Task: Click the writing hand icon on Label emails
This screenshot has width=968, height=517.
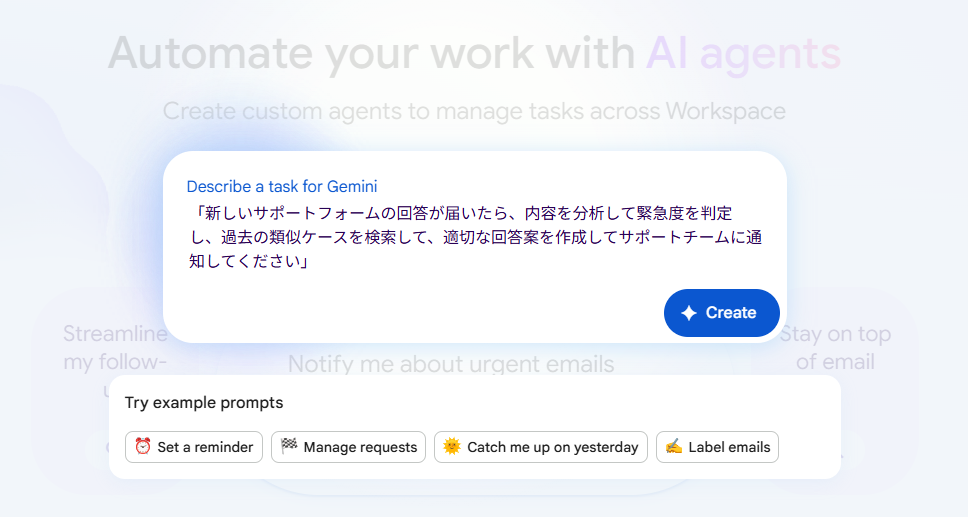Action: [x=674, y=447]
